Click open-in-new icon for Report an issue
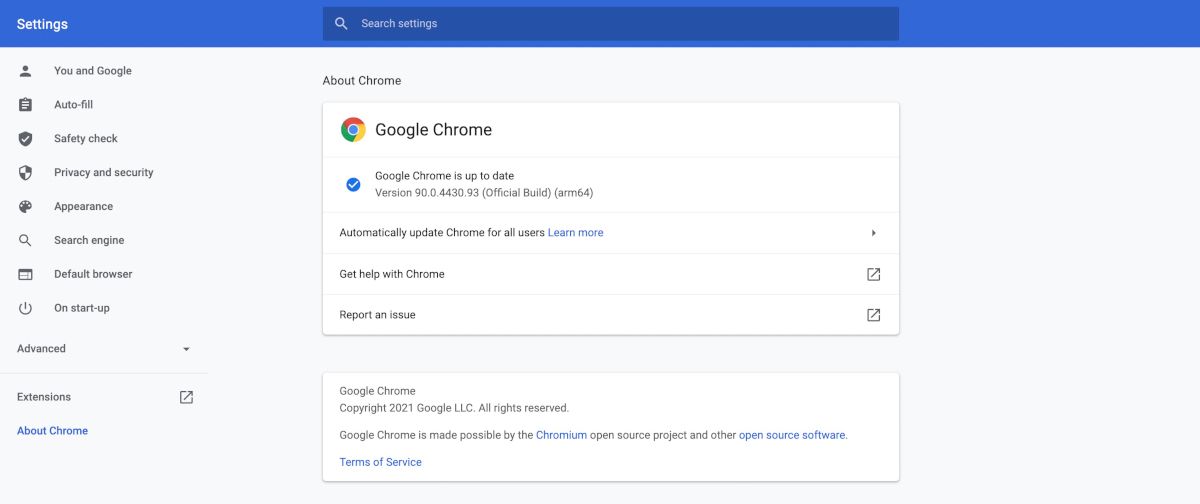 click(x=873, y=315)
